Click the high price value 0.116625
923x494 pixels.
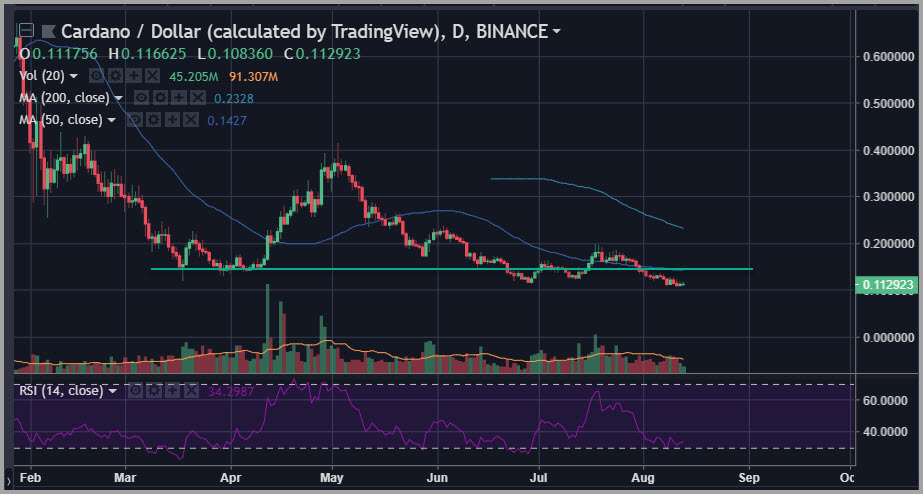tap(155, 54)
